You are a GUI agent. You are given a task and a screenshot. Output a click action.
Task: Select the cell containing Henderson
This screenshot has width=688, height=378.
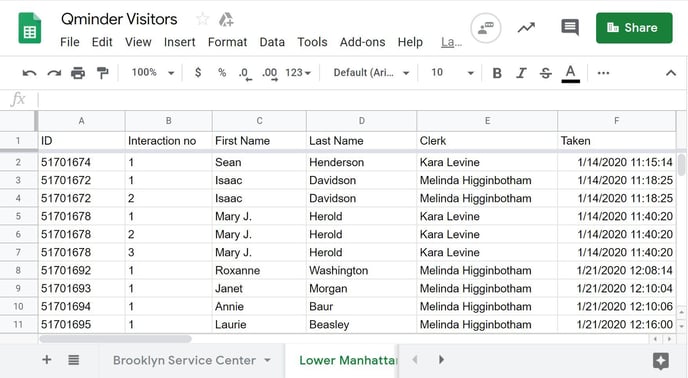361,162
